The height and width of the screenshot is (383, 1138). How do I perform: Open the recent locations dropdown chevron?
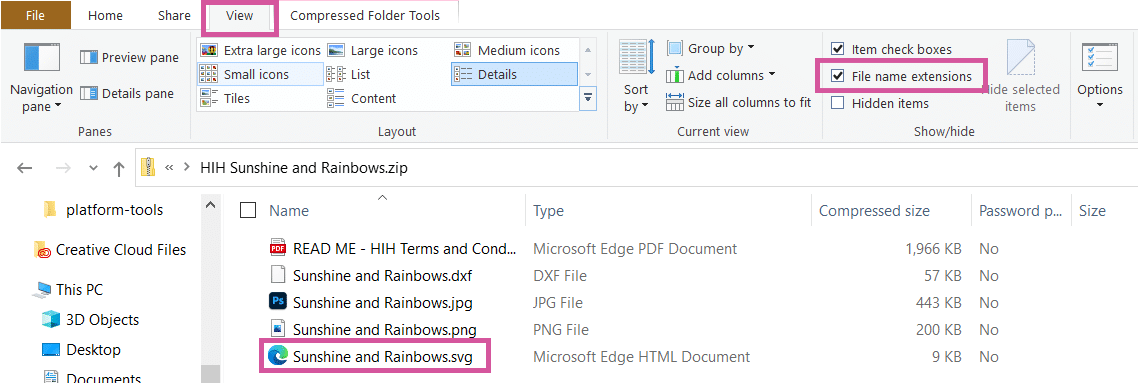pos(92,168)
